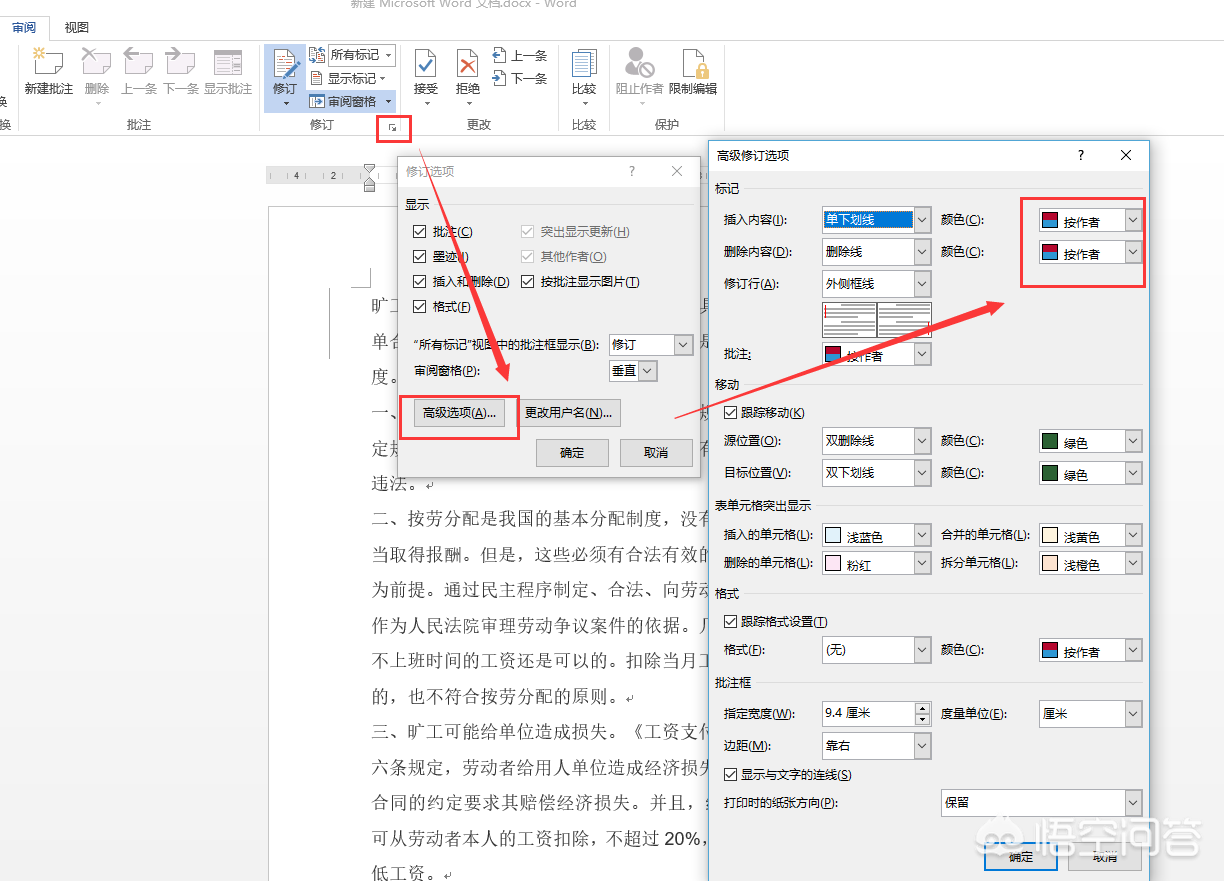Click the 高级选项(A)... button
The width and height of the screenshot is (1224, 881).
pos(459,413)
